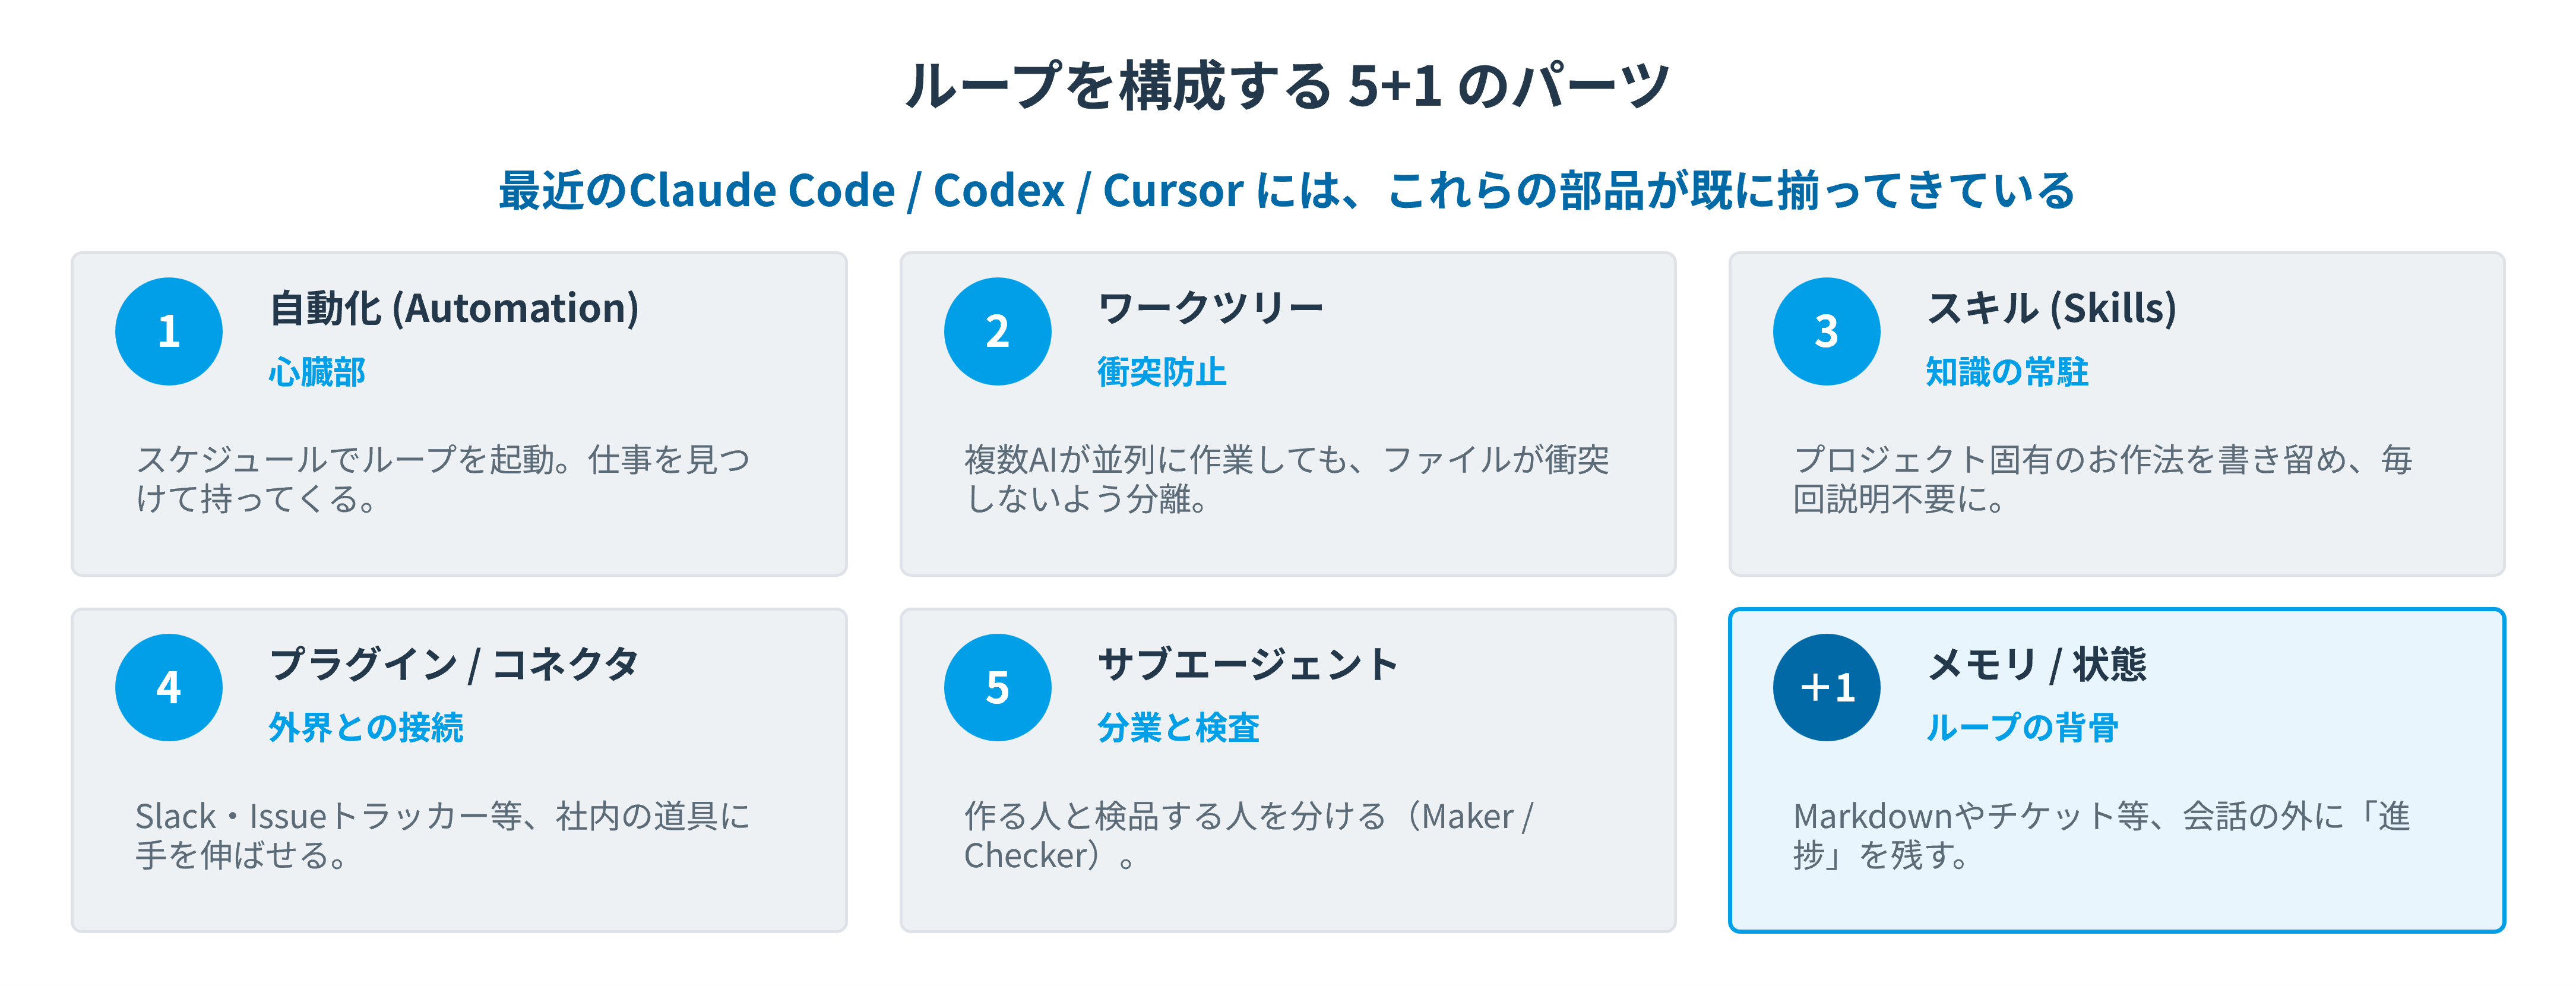The height and width of the screenshot is (986, 2576).
Task: Select the ワークツリー card title
Action: click(1211, 308)
